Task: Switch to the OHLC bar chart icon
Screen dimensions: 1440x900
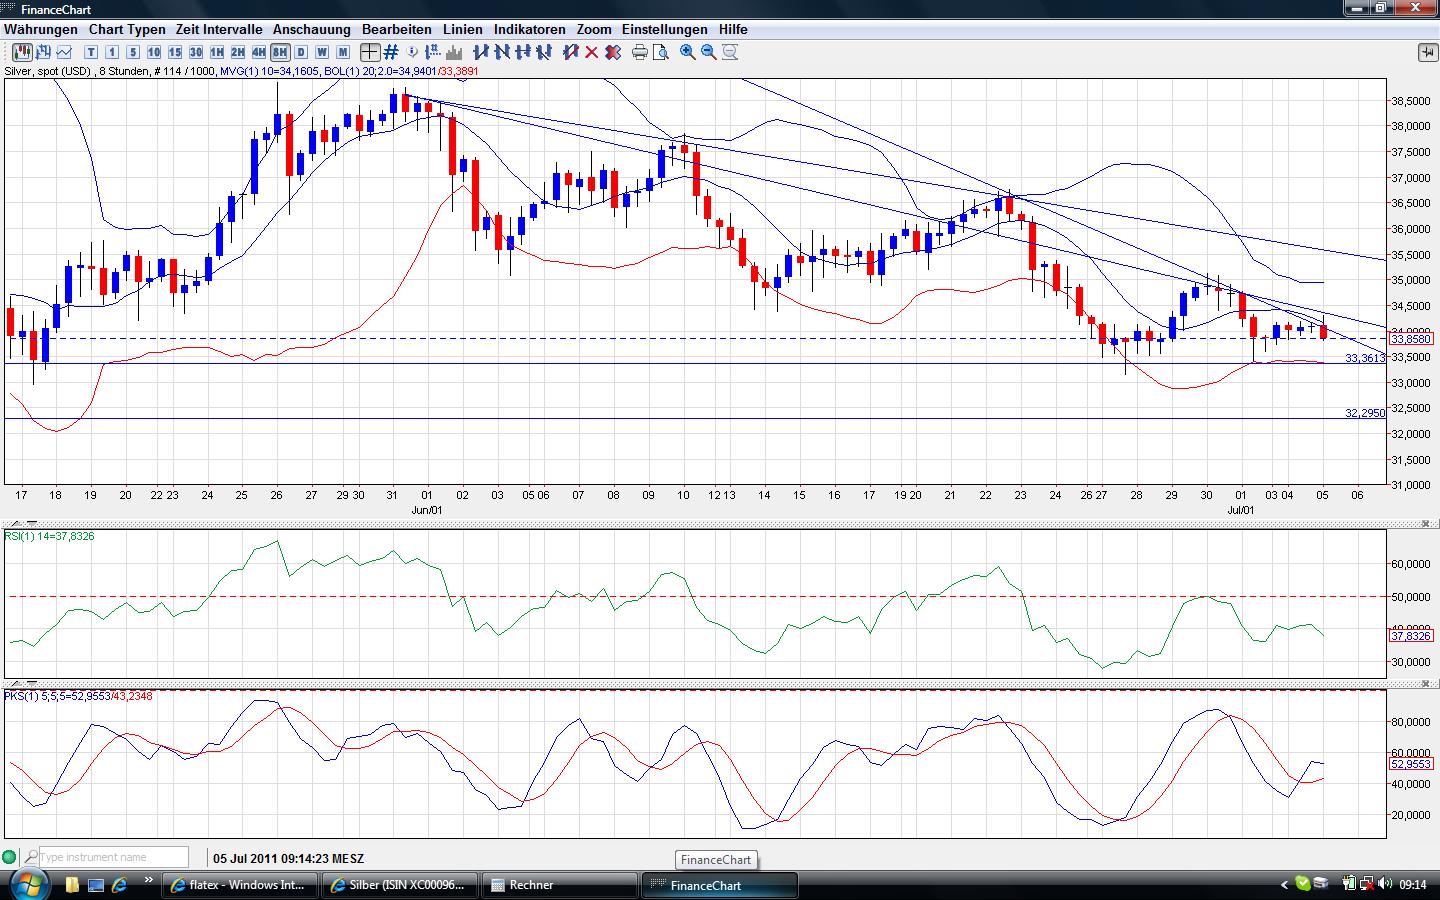Action: tap(43, 52)
